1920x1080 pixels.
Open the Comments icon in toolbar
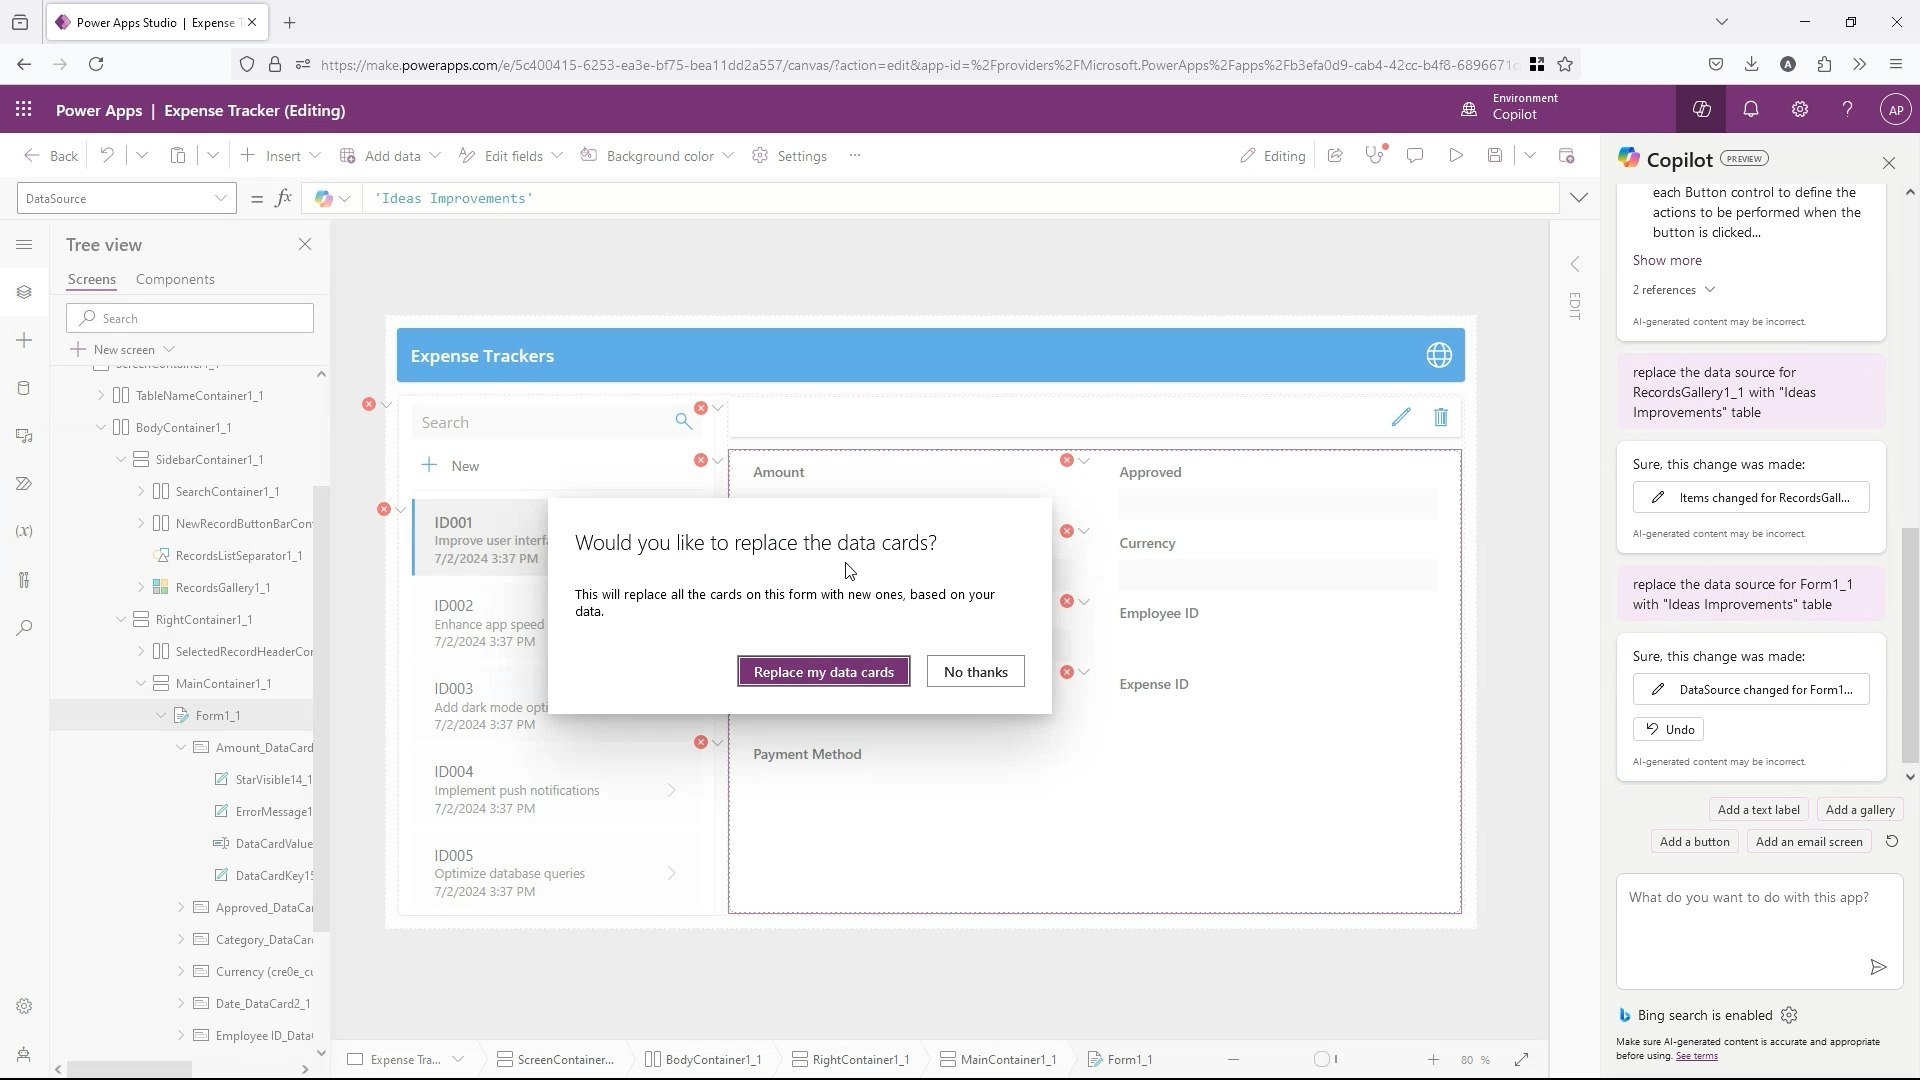(1415, 156)
